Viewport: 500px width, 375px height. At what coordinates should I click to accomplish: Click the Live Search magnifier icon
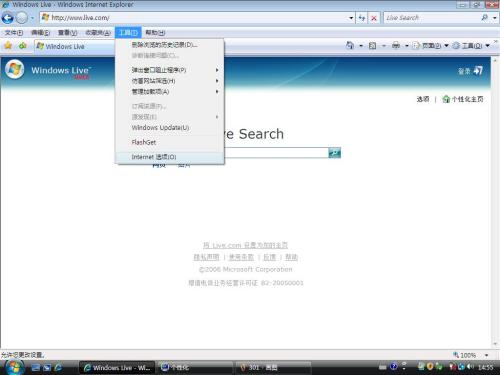[x=485, y=18]
